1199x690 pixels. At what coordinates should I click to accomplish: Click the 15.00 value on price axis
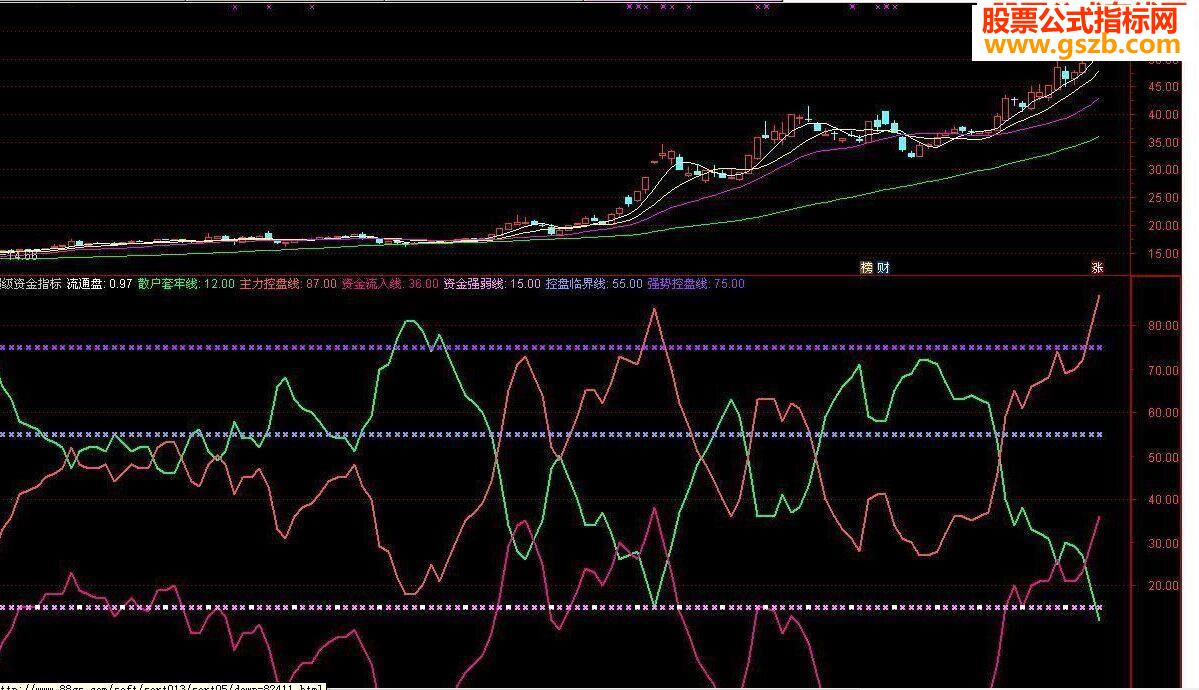(x=1163, y=253)
